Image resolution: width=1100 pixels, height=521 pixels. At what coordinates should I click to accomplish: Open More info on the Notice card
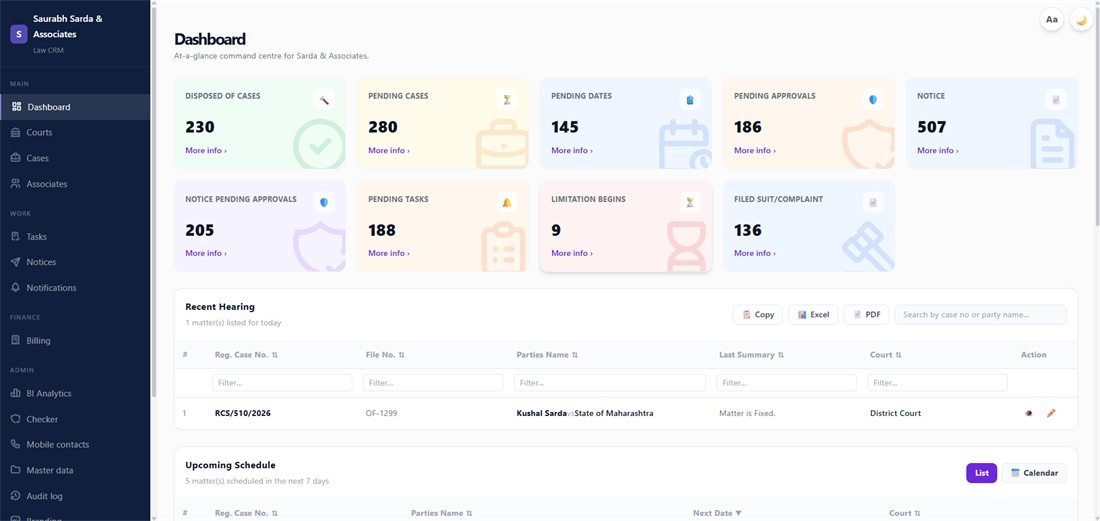pos(937,151)
